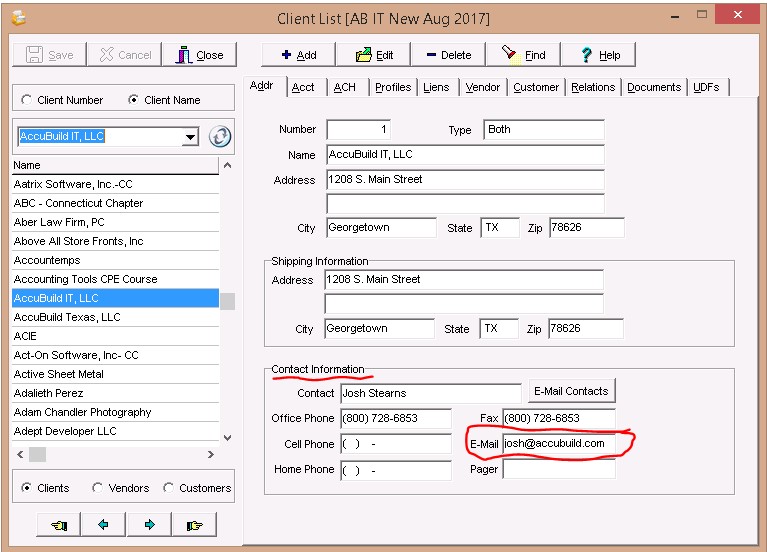767x552 pixels.
Task: Click the Type field showing Both
Action: pos(543,130)
